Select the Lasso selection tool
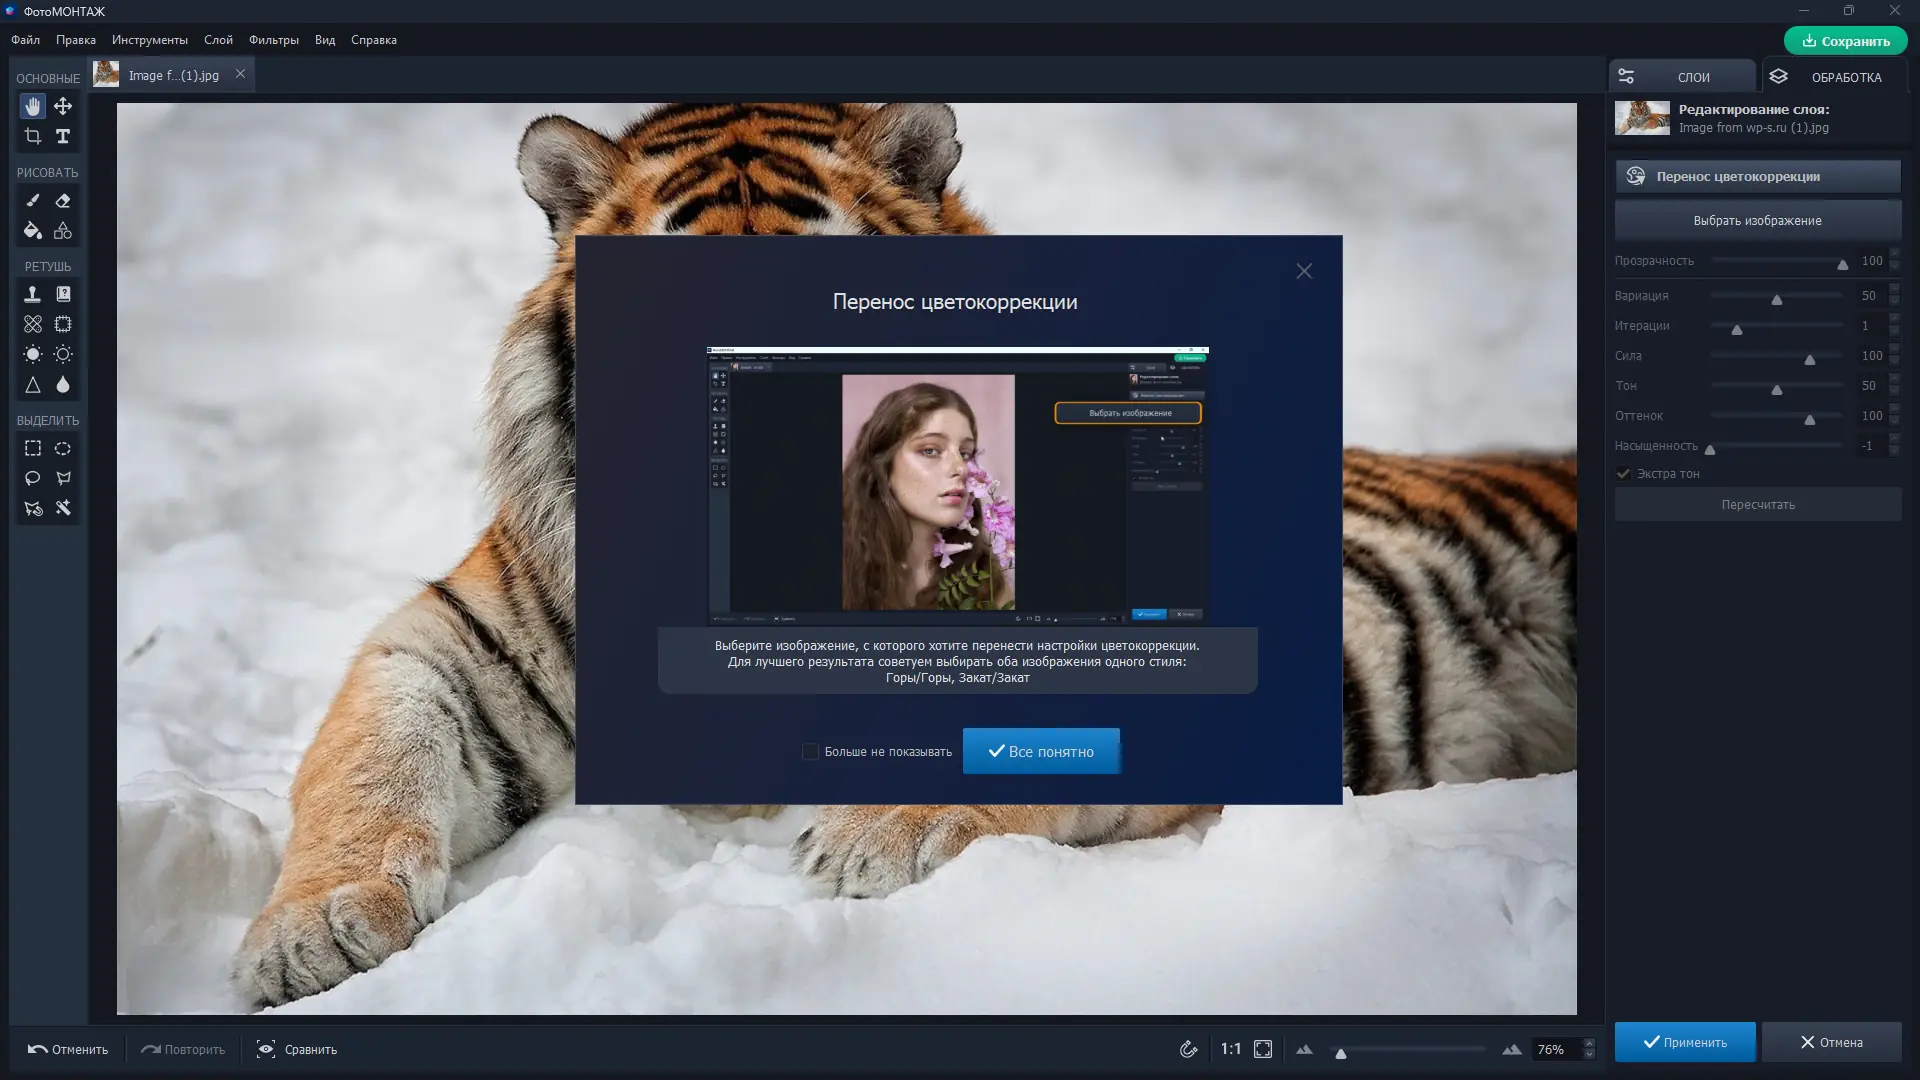The width and height of the screenshot is (1920, 1080). 32,478
